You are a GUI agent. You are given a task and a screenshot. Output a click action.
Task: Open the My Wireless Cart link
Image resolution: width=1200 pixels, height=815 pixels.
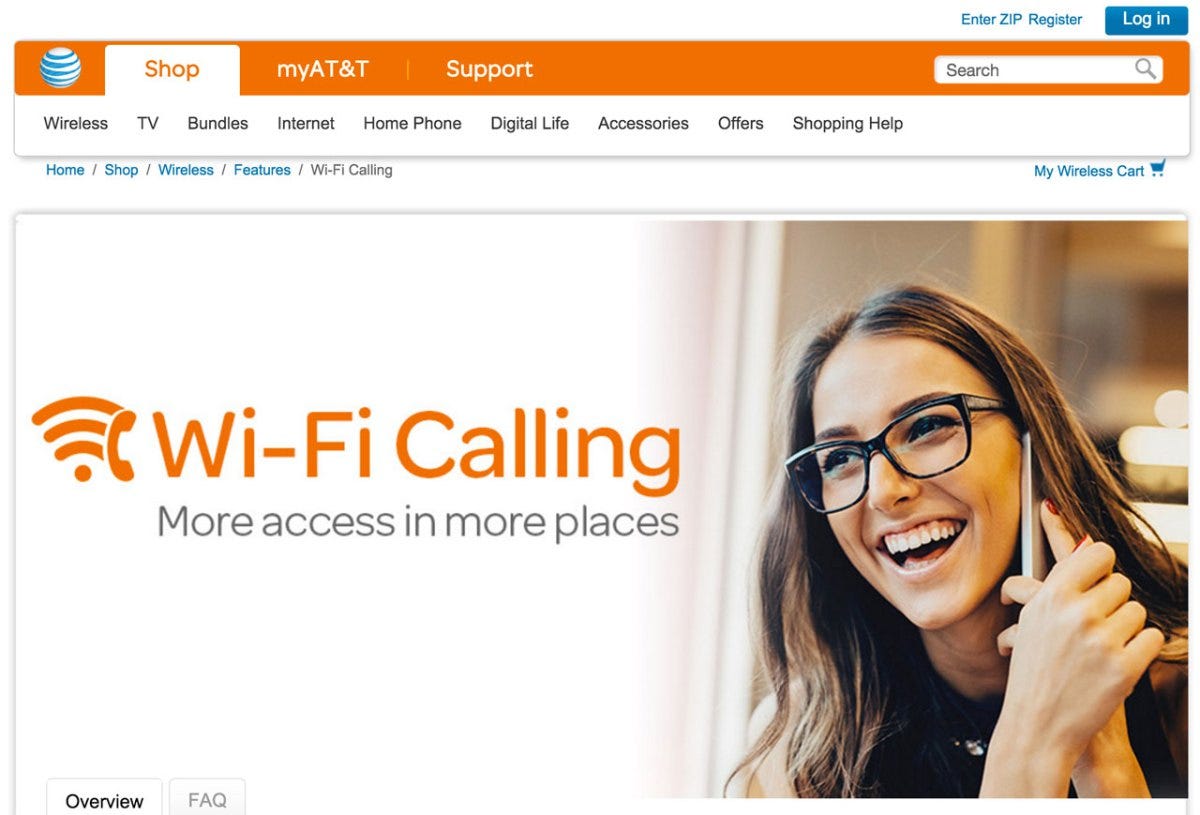[x=1089, y=171]
